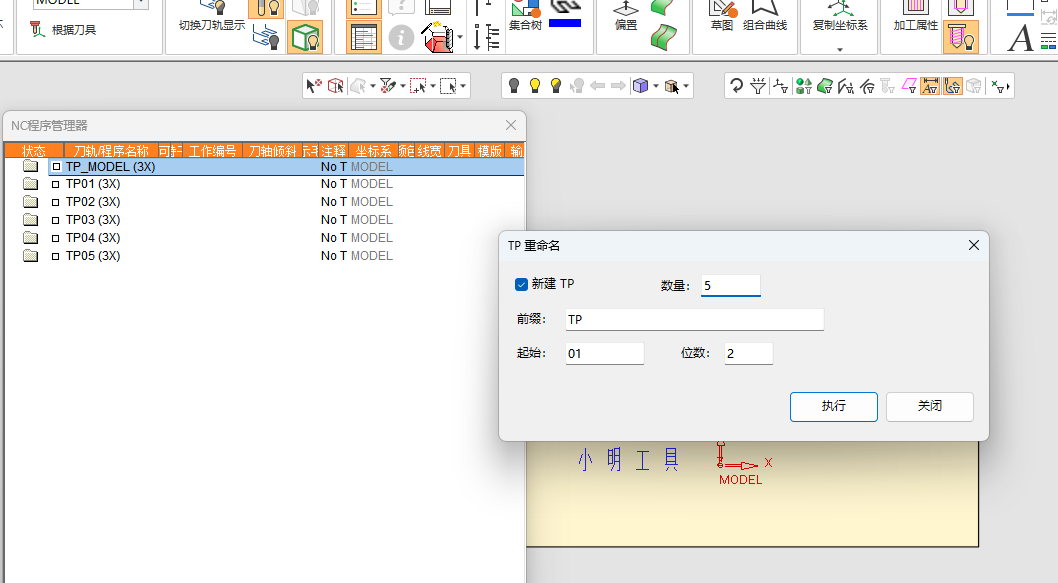
Task: Toggle the 新建 TP checkbox
Action: click(521, 284)
